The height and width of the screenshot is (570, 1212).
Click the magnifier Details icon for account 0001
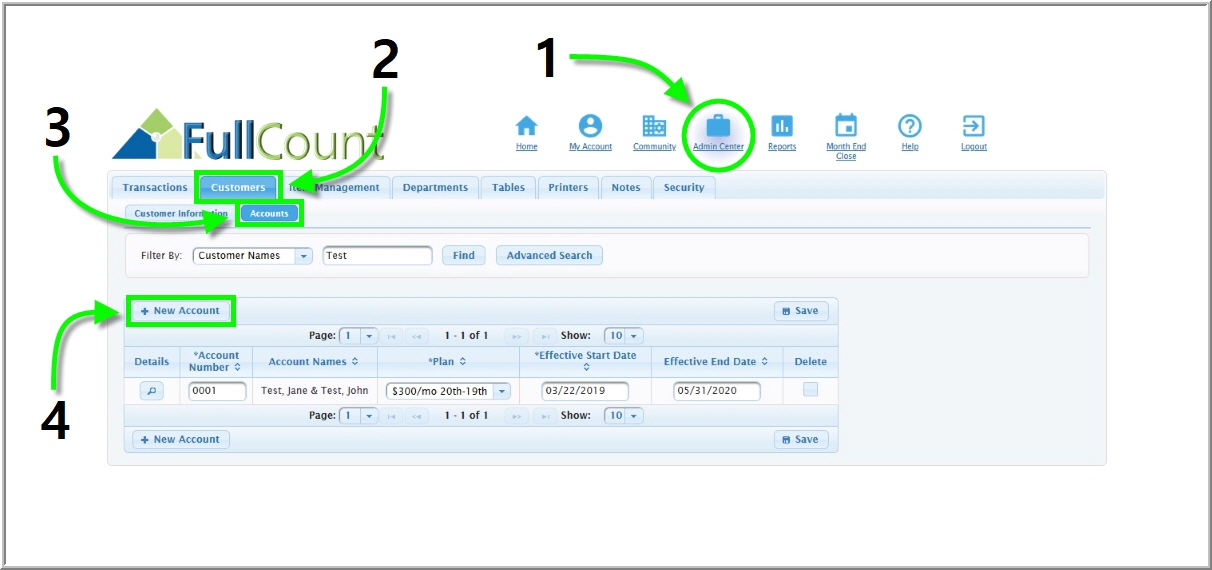(x=151, y=391)
